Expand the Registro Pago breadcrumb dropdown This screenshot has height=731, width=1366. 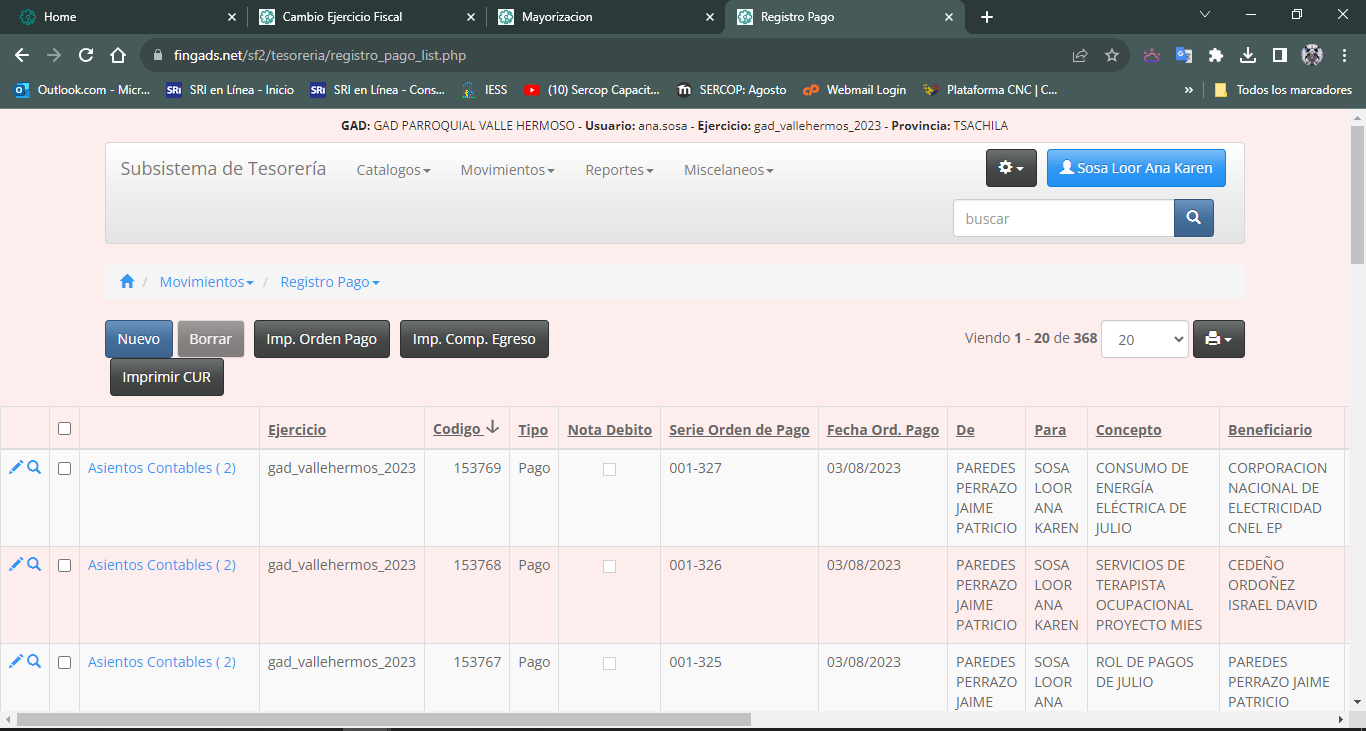point(330,282)
